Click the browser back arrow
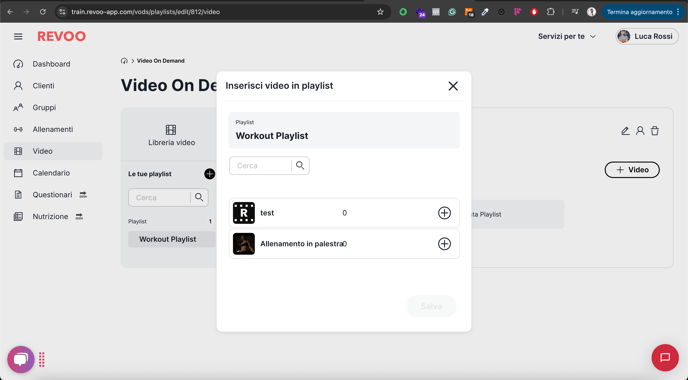688x380 pixels. coord(10,12)
